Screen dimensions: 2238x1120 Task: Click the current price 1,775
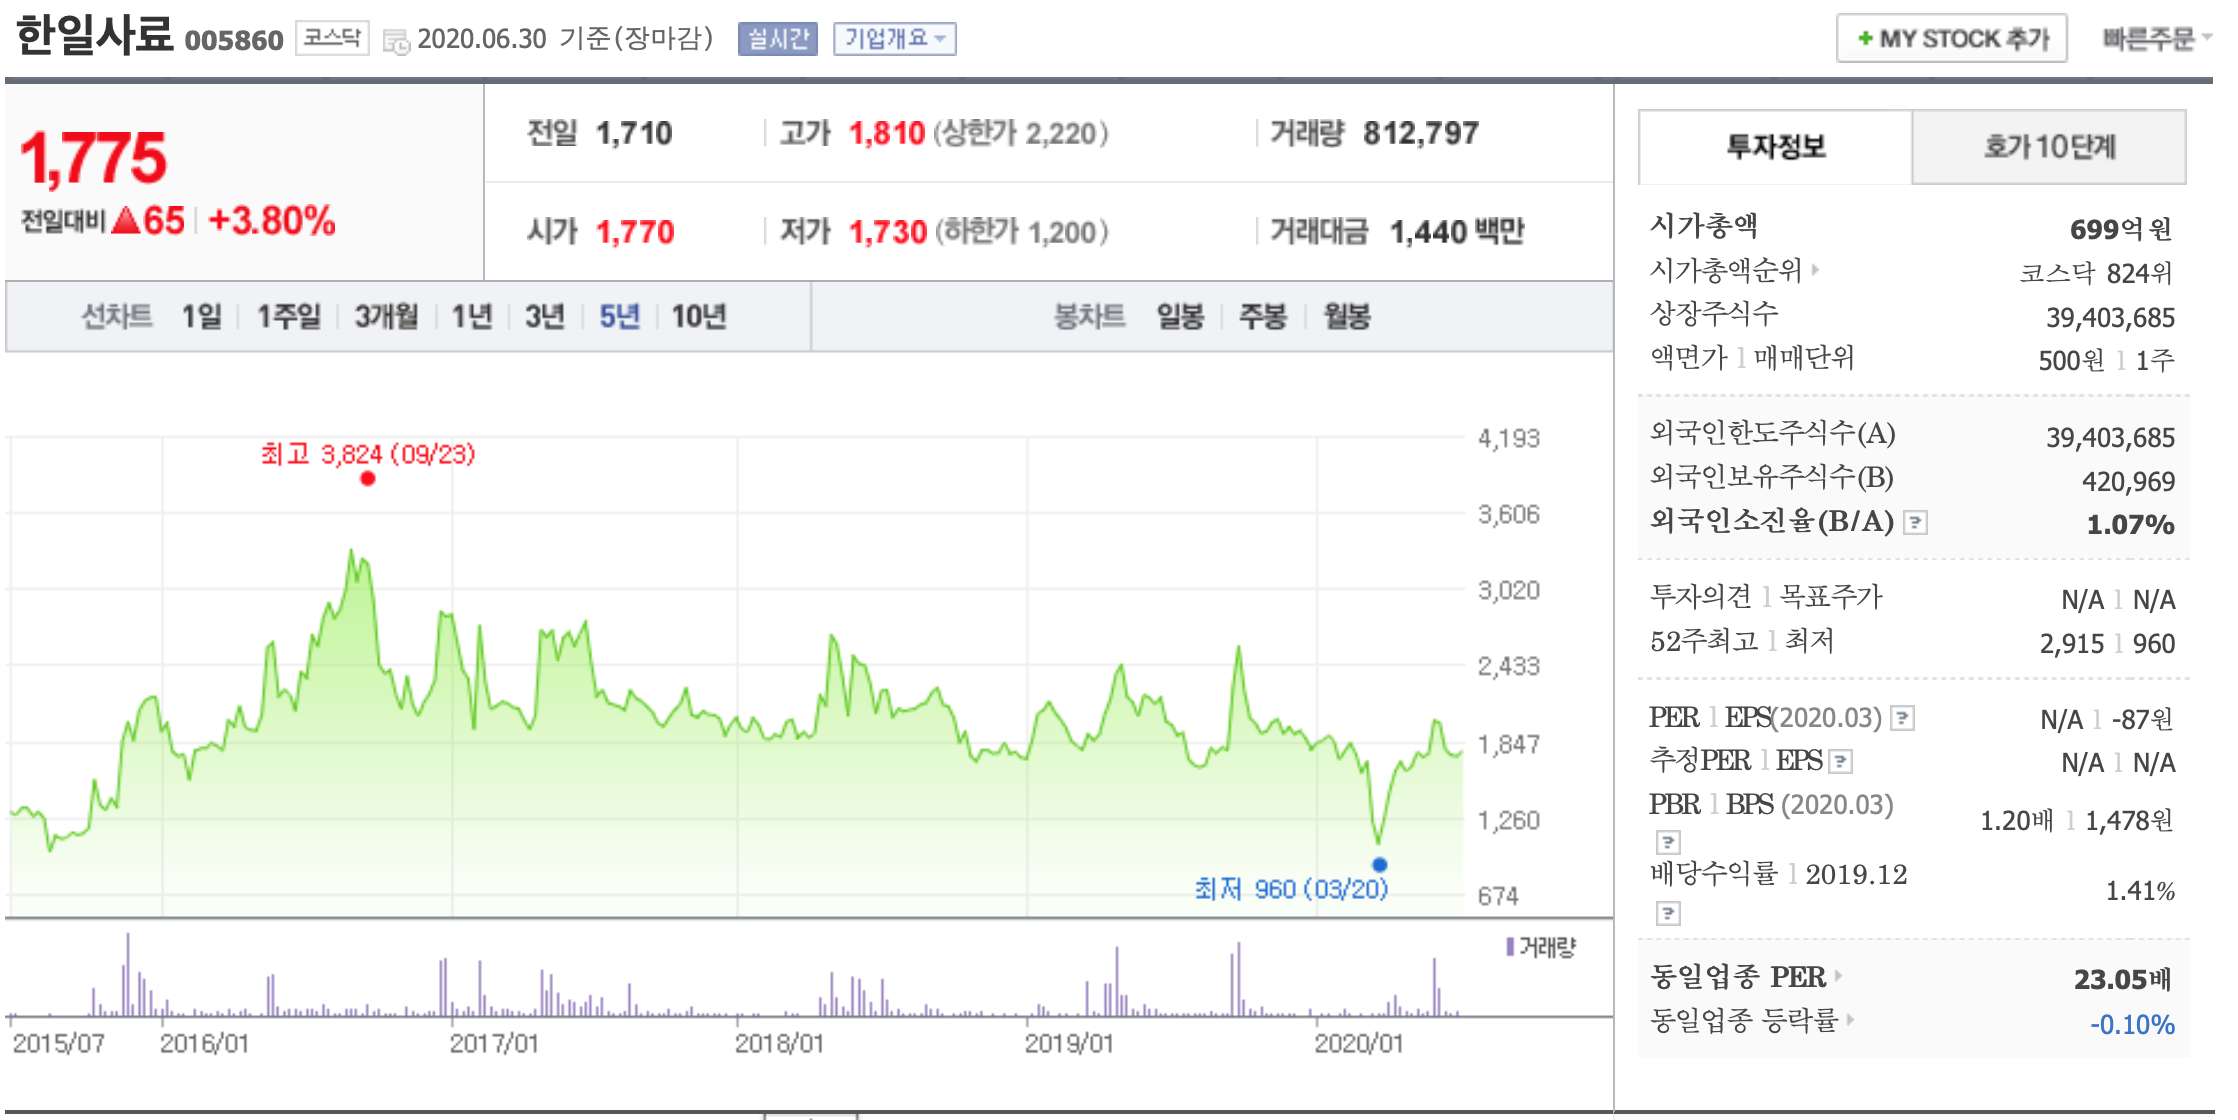[x=93, y=158]
